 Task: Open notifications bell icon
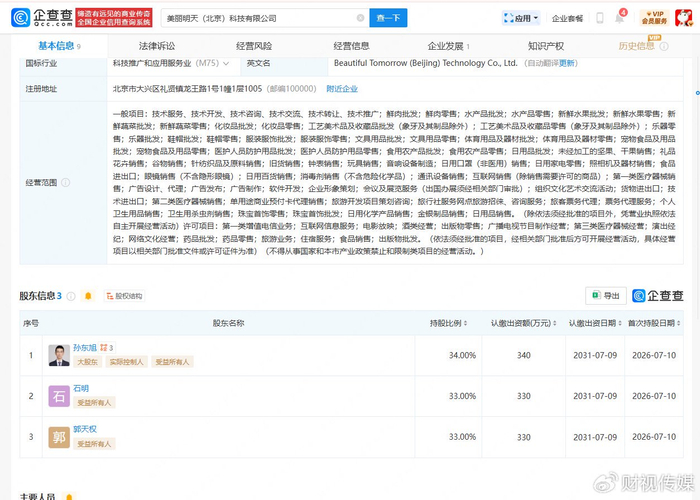(619, 18)
